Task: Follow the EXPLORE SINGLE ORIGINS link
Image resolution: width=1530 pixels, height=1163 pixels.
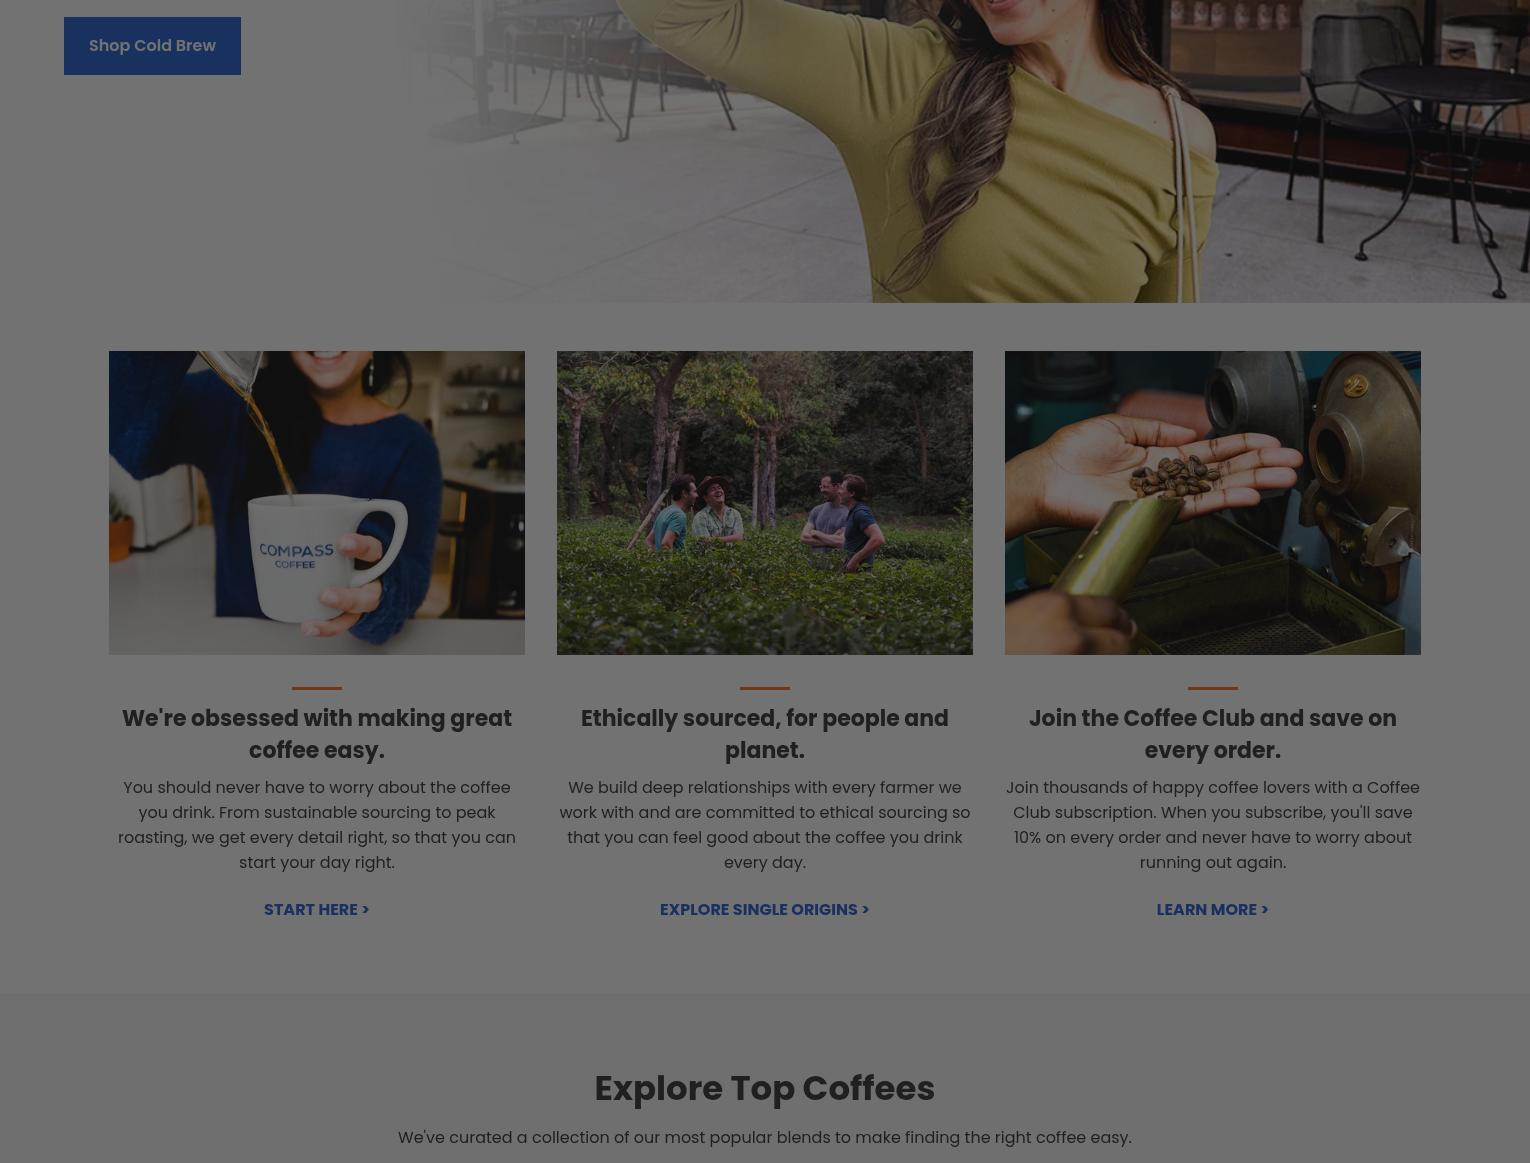Action: coord(764,909)
